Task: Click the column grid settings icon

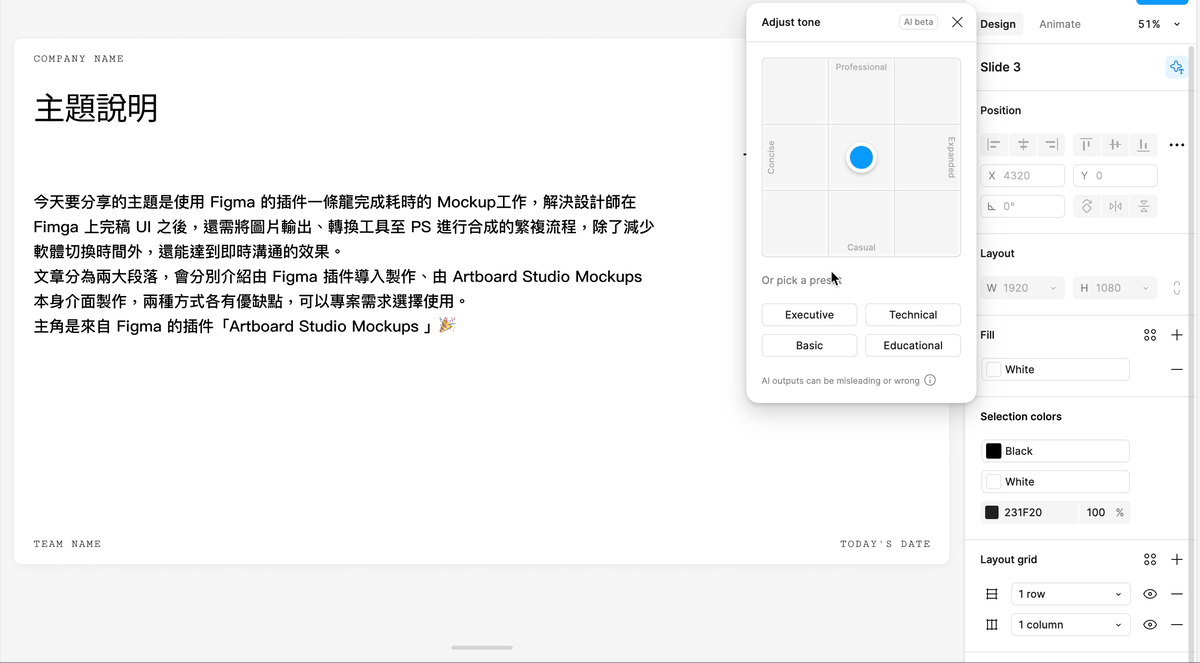Action: (x=992, y=625)
